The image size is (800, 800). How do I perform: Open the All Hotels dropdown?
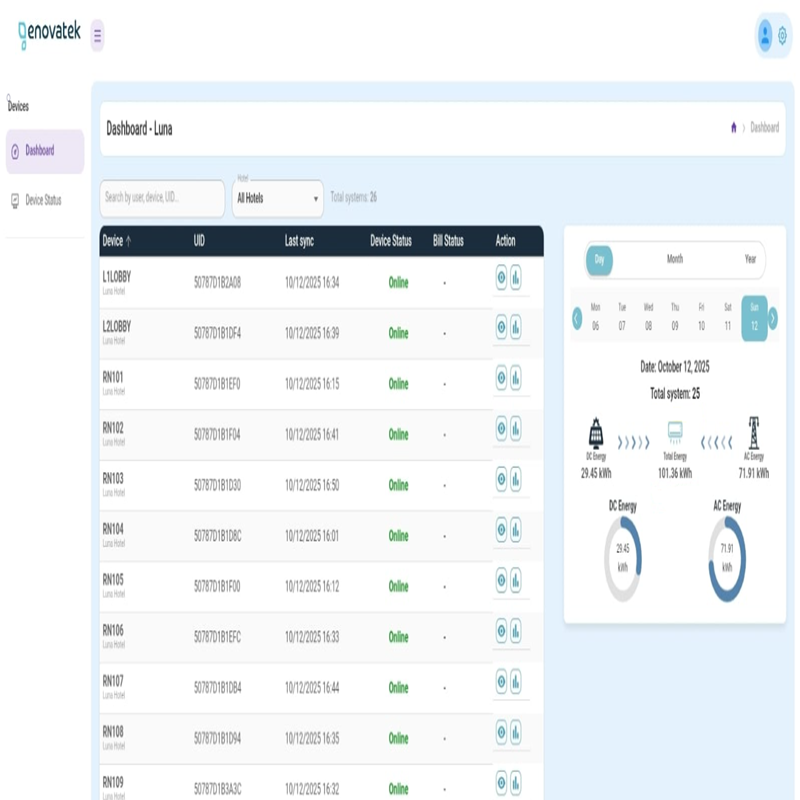277,198
